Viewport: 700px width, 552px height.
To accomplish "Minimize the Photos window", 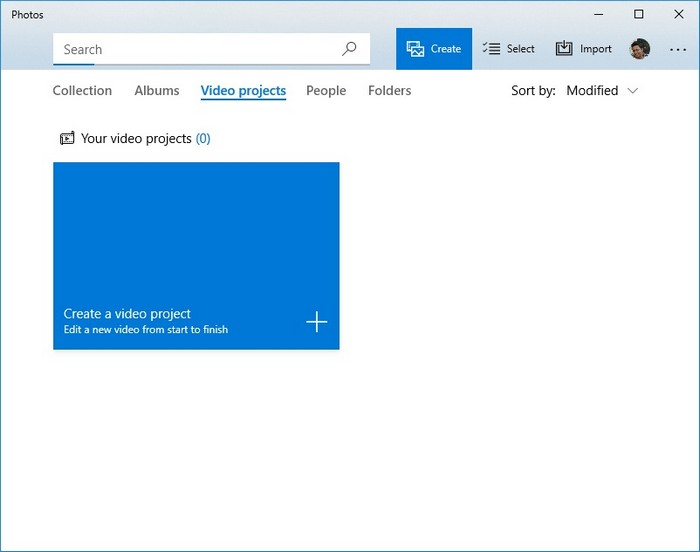I will (598, 14).
